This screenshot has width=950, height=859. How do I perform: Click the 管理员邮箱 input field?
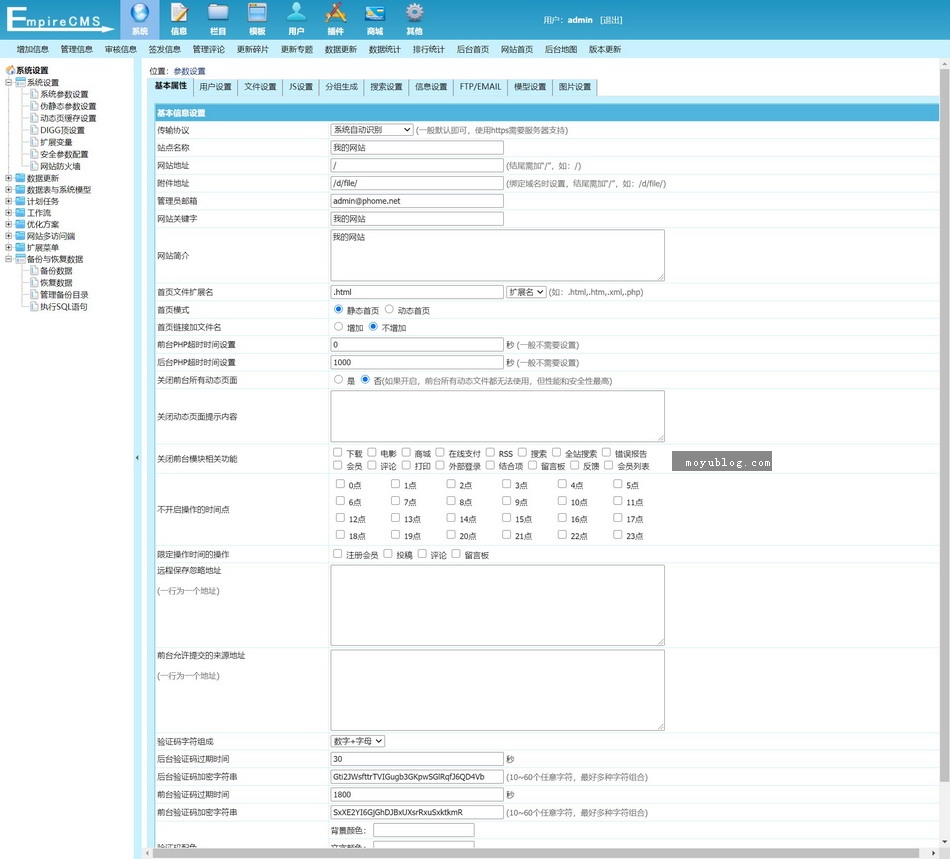[417, 201]
